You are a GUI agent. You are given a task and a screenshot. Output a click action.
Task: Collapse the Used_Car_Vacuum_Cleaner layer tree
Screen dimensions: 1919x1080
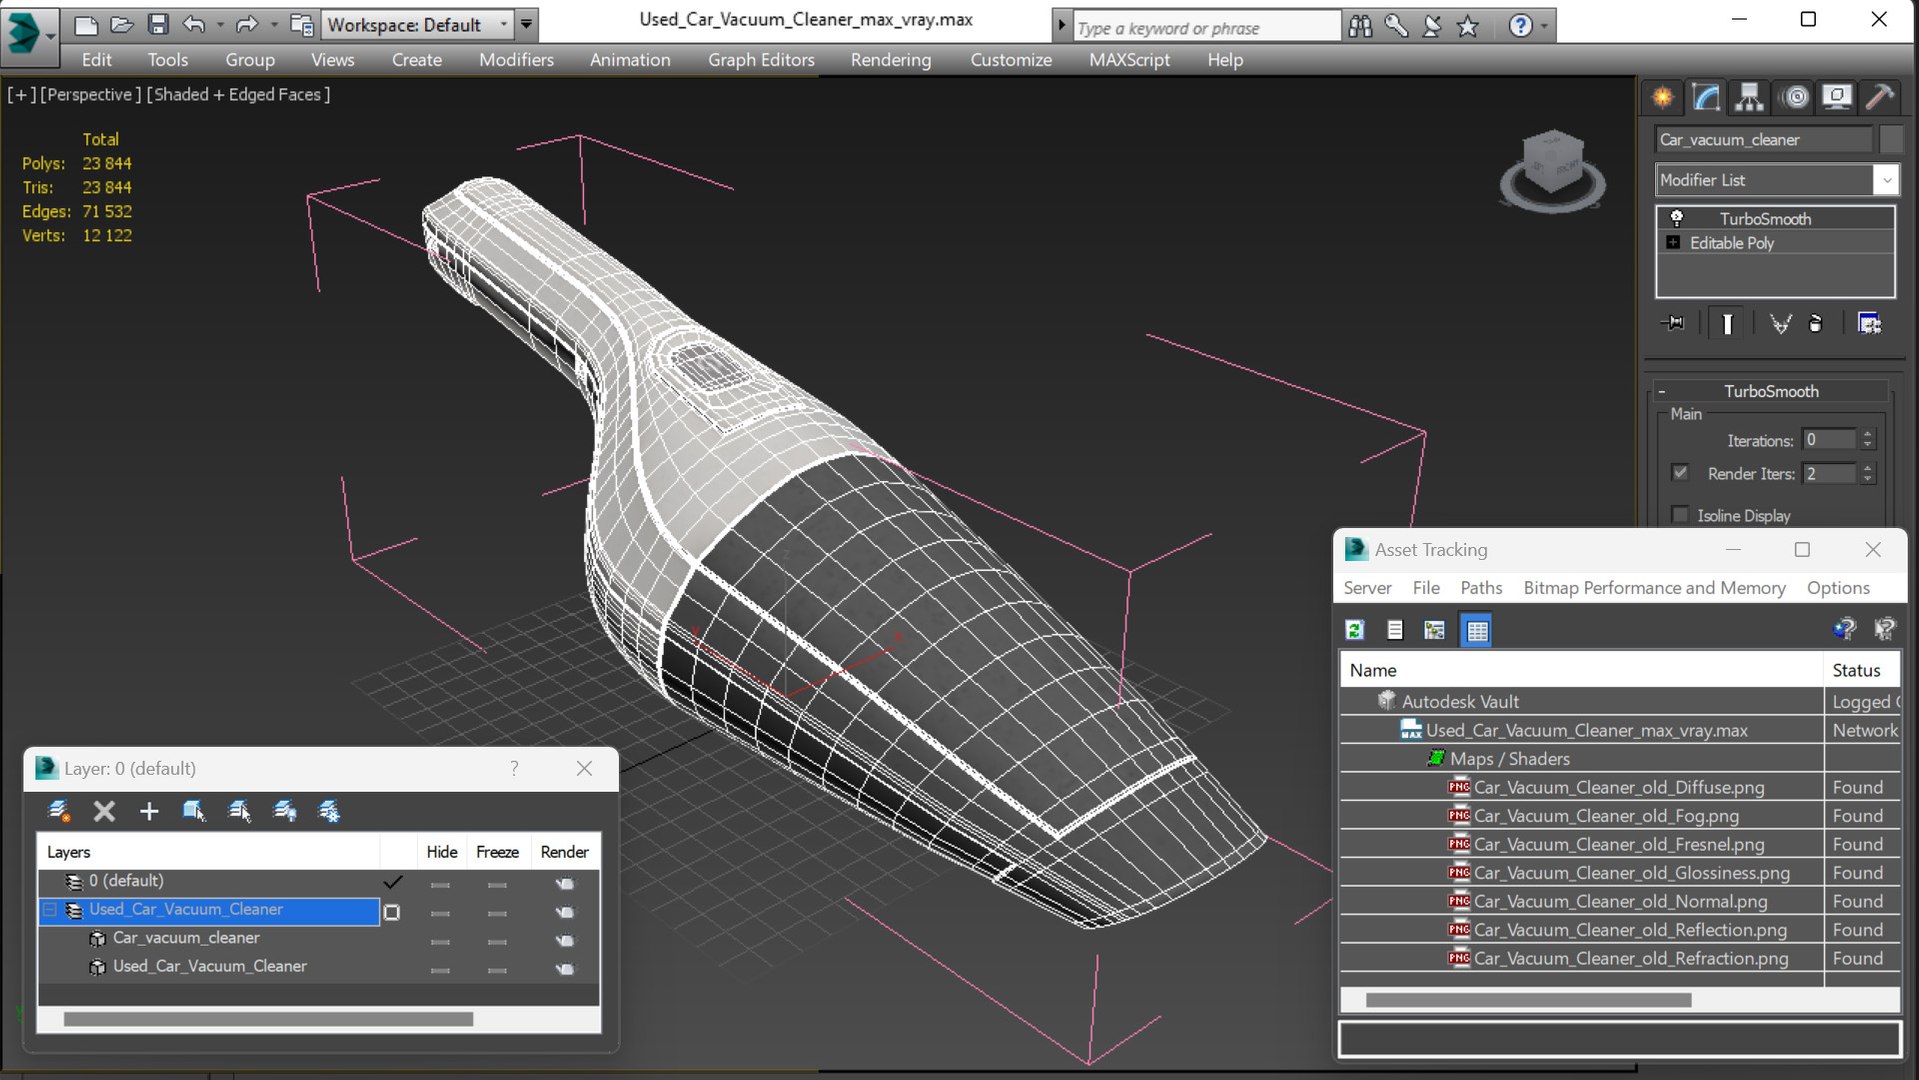pos(50,910)
